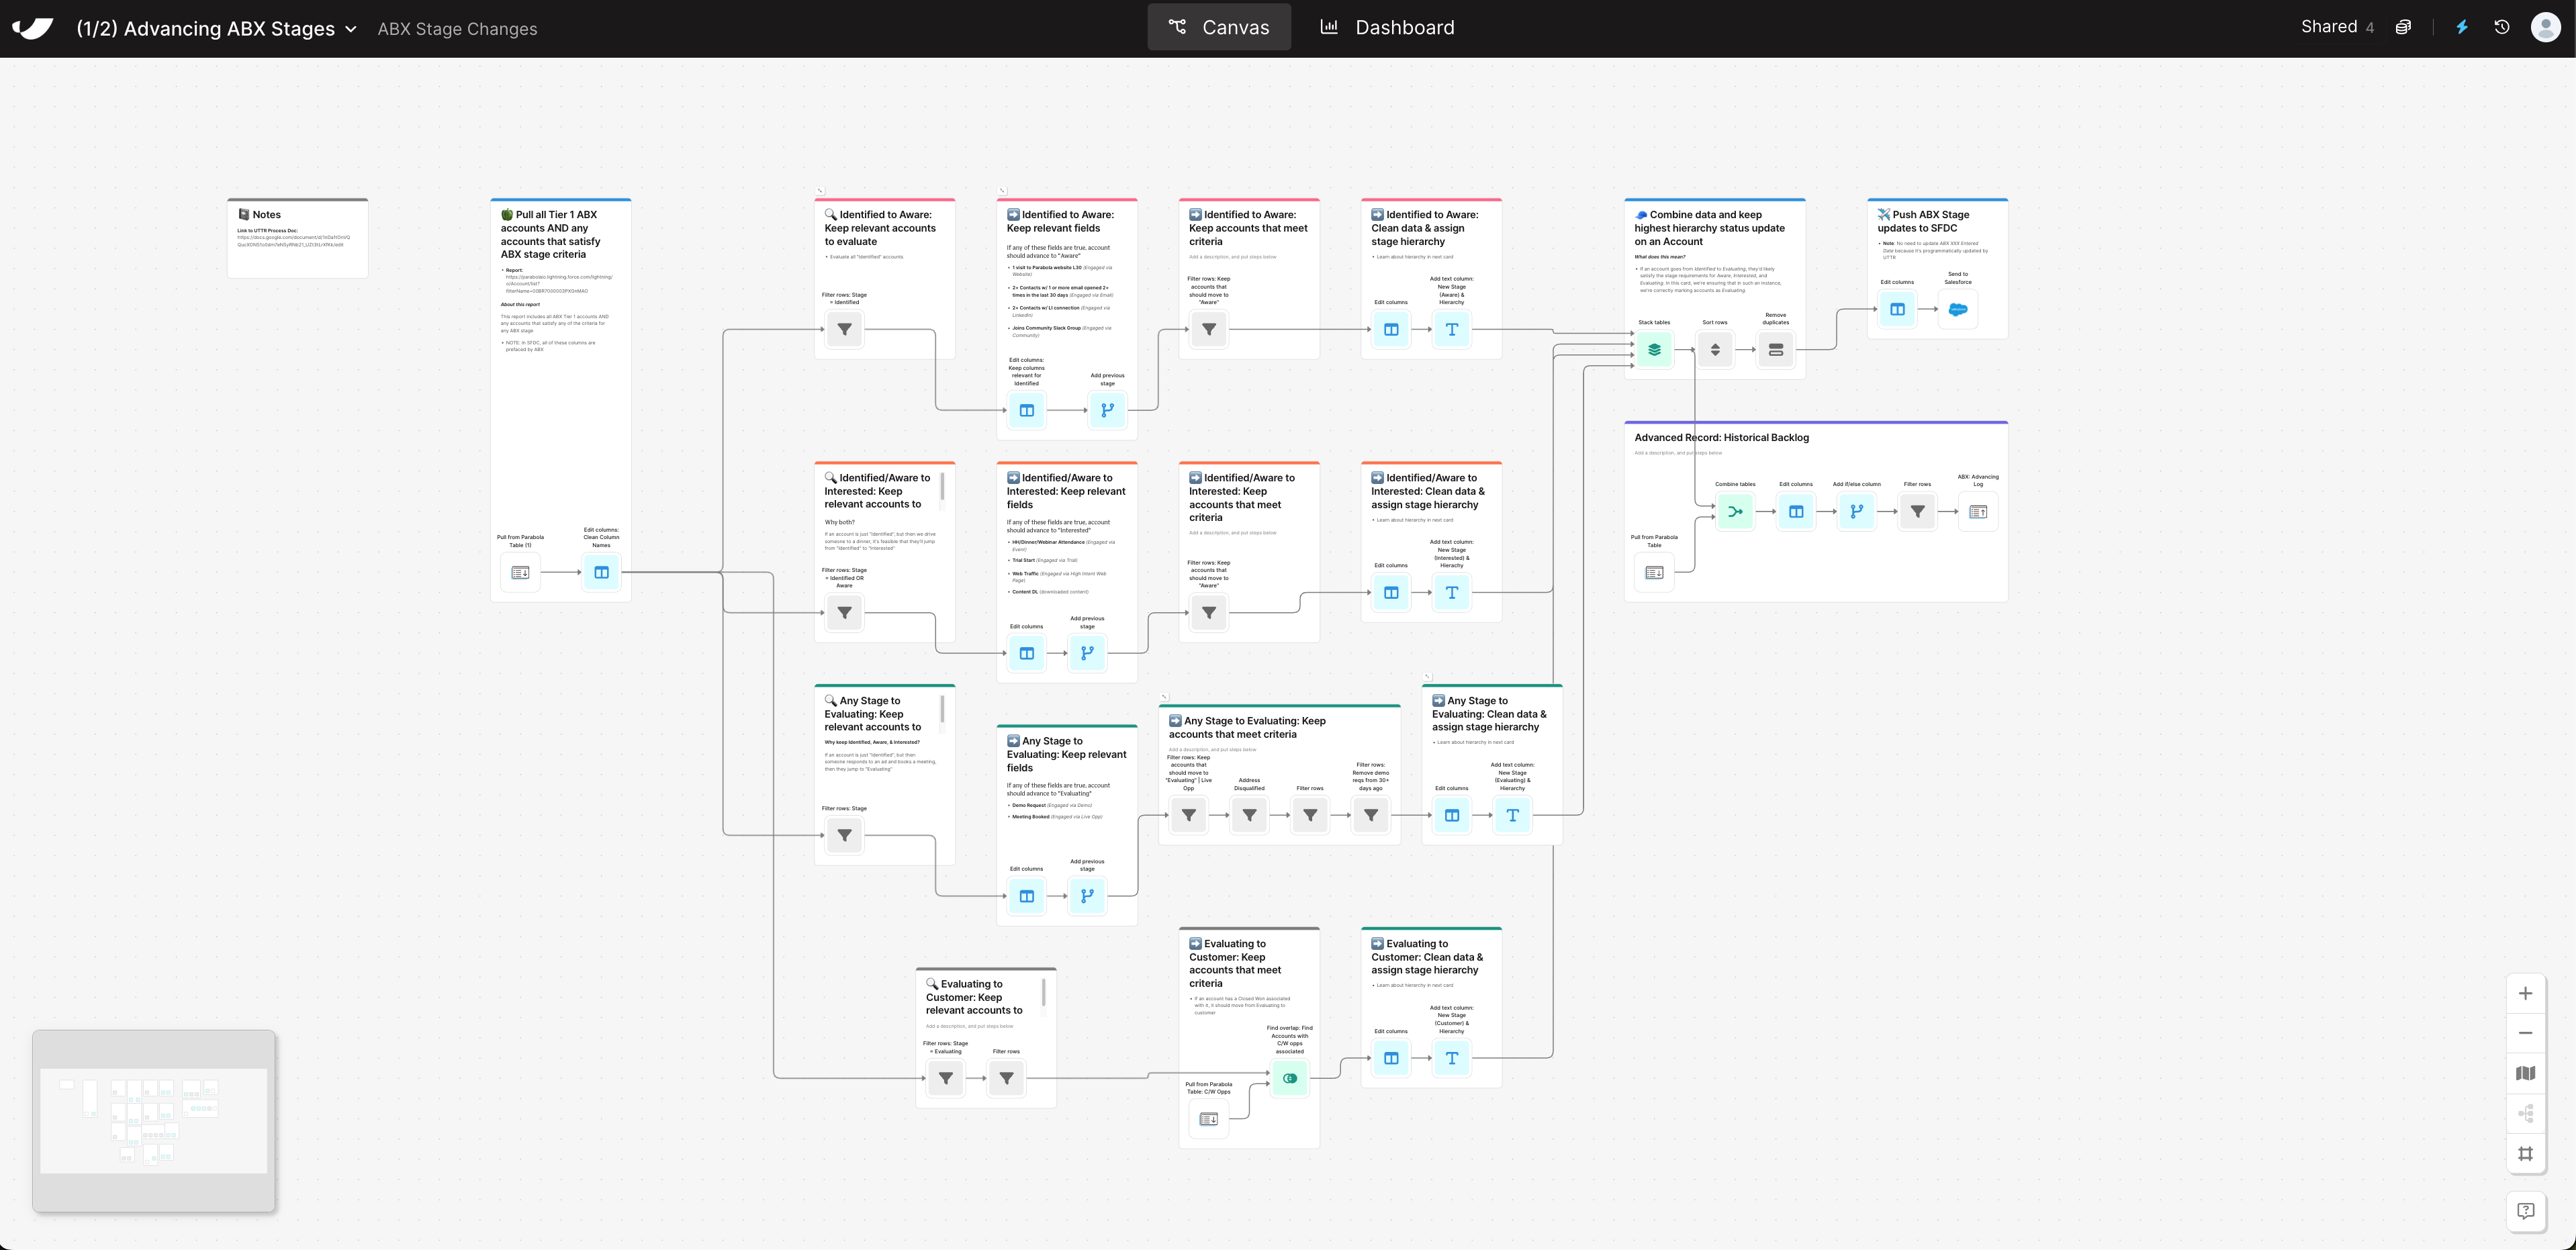Screen dimensions: 2576x1250
Task: Click the blue lightning bolt icon
Action: pos(2462,27)
